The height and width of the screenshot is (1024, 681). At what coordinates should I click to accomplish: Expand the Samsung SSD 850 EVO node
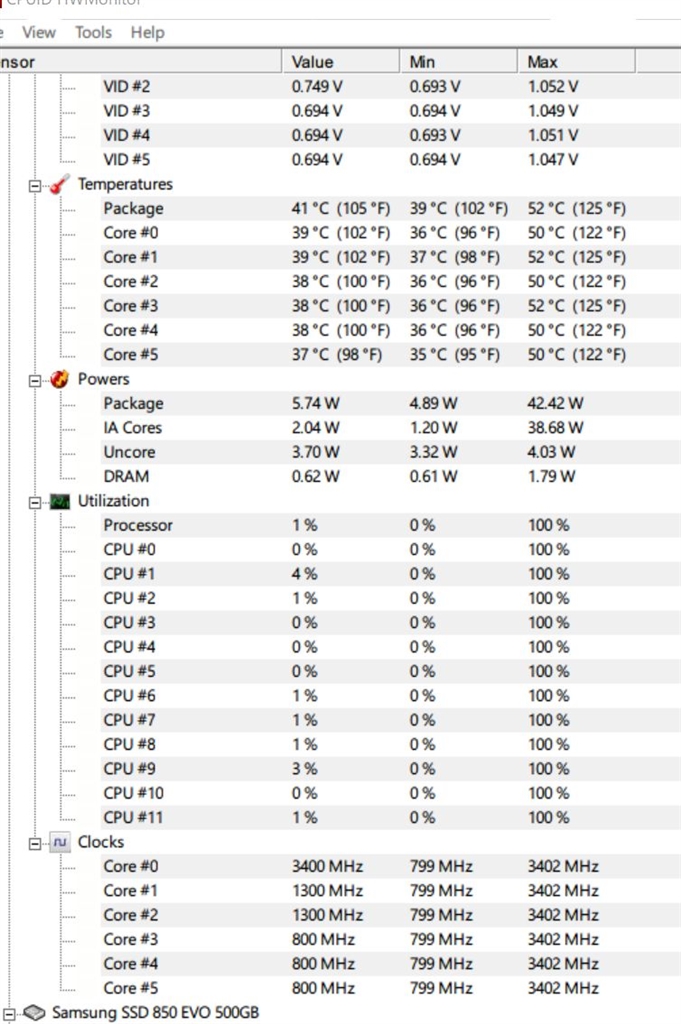point(10,1013)
